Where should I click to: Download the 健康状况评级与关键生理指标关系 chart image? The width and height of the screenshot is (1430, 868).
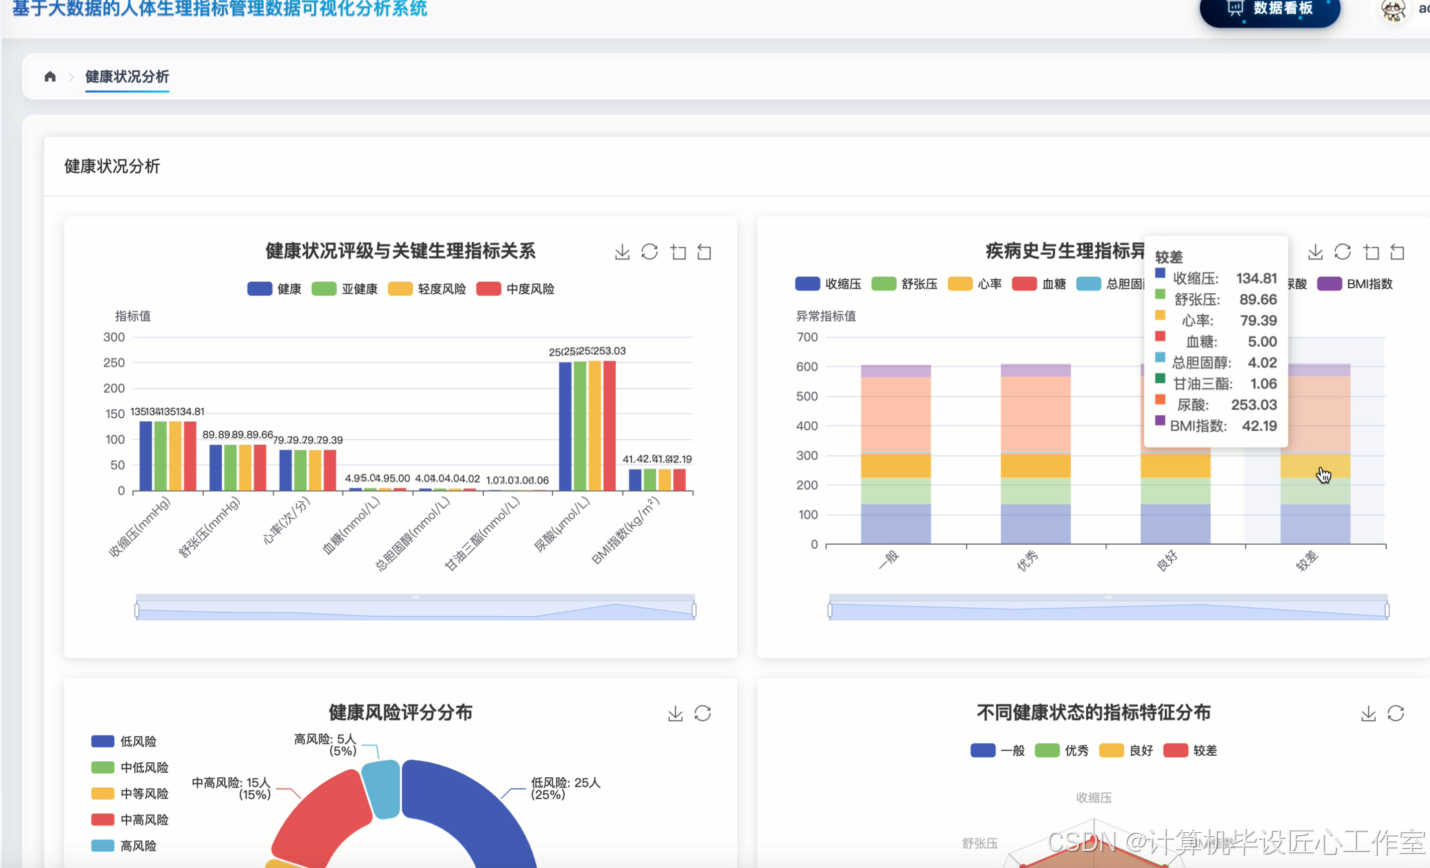point(622,252)
